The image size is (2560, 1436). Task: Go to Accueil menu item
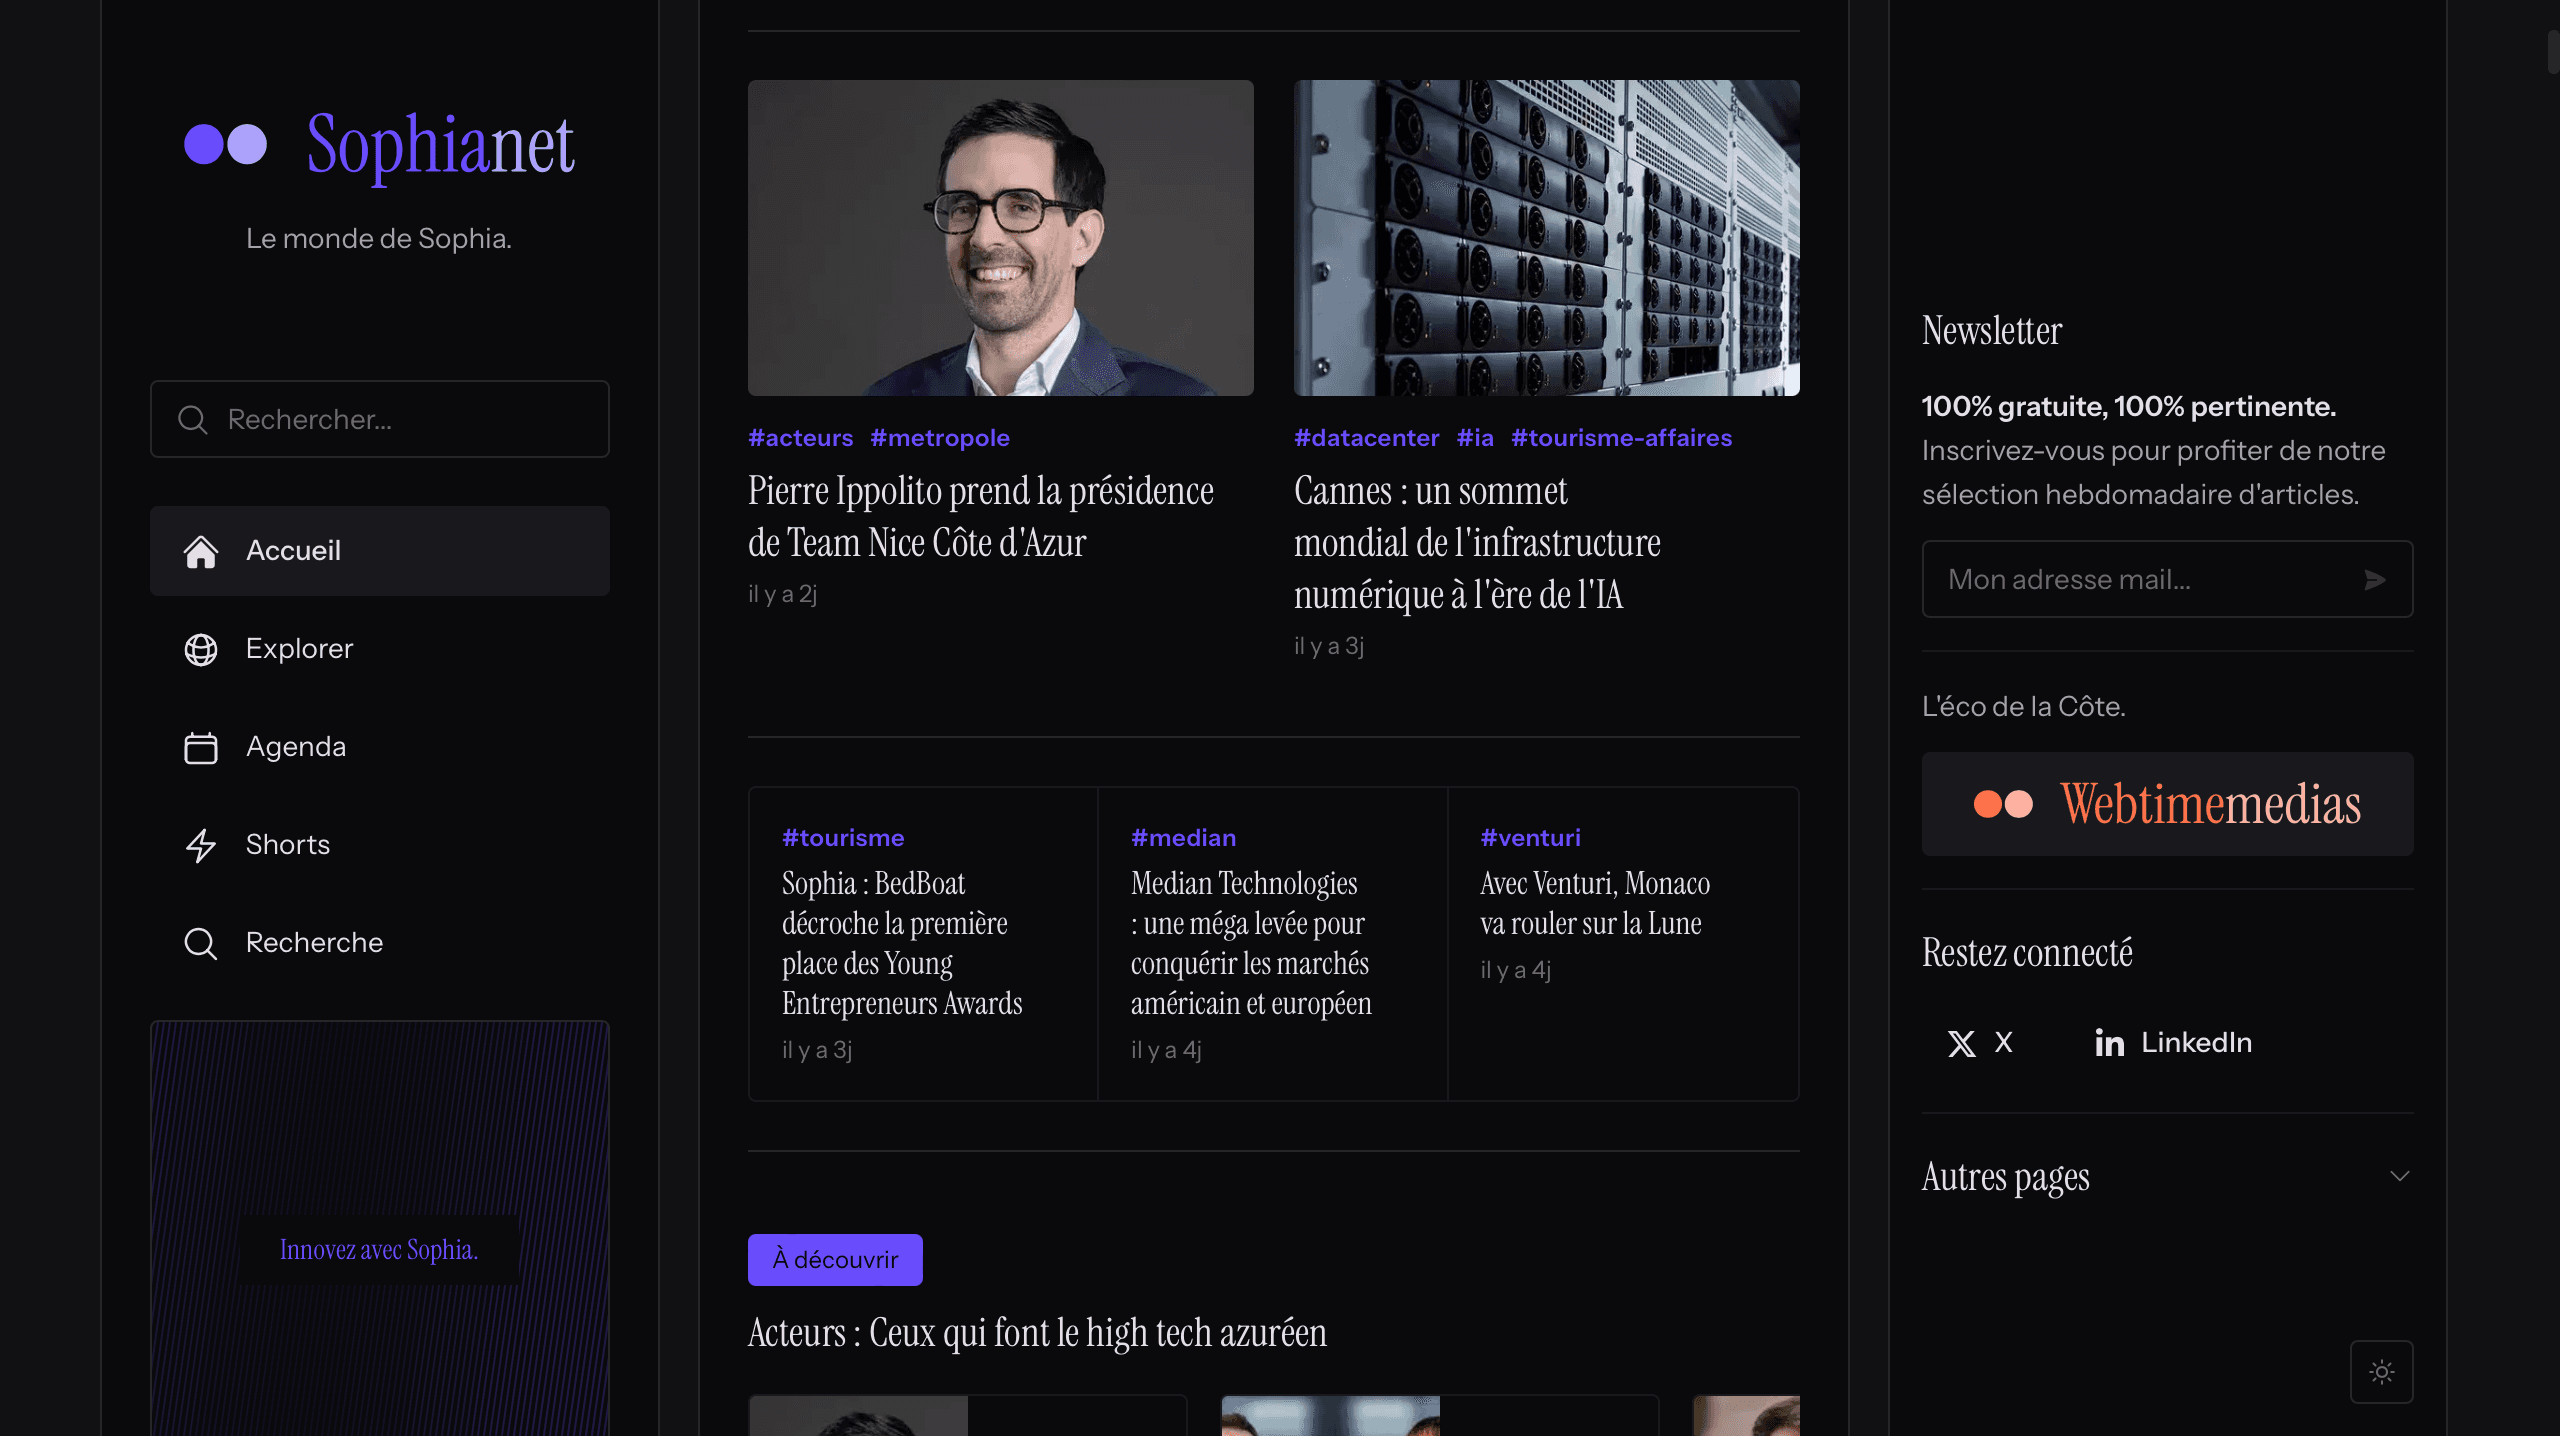click(380, 551)
